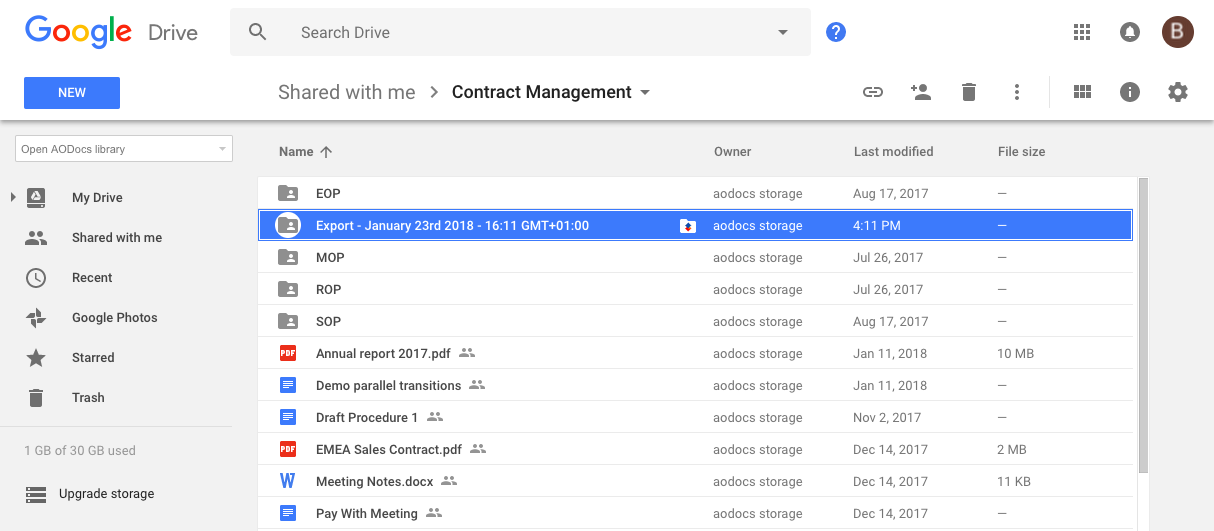The height and width of the screenshot is (531, 1214).
Task: Open the more actions three-dot menu
Action: (x=1016, y=92)
